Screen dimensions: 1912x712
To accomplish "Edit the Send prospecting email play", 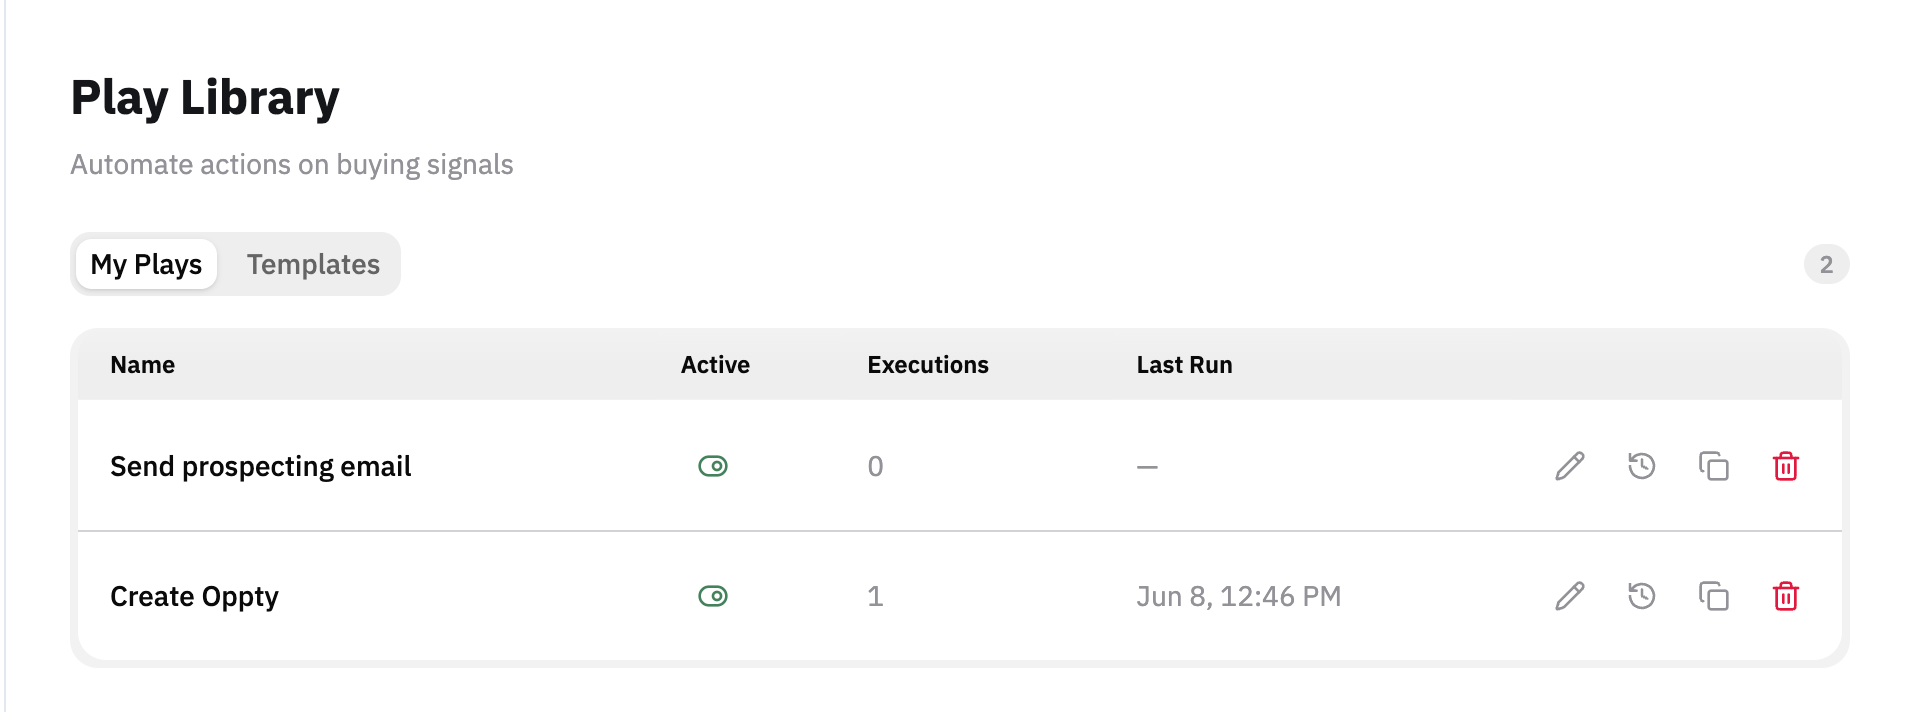I will click(1570, 466).
